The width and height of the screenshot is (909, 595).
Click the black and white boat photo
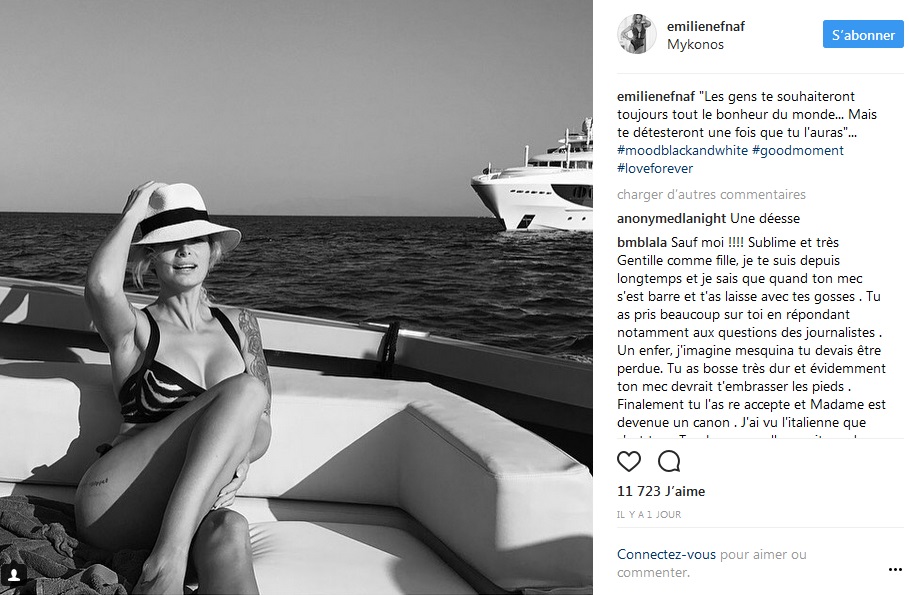point(296,298)
